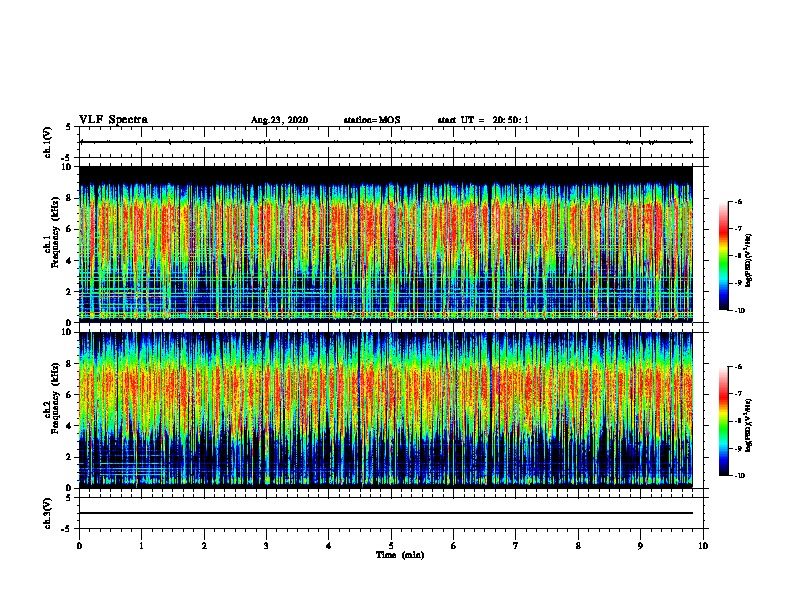Click the "ch.1(V)" axis label

point(48,142)
